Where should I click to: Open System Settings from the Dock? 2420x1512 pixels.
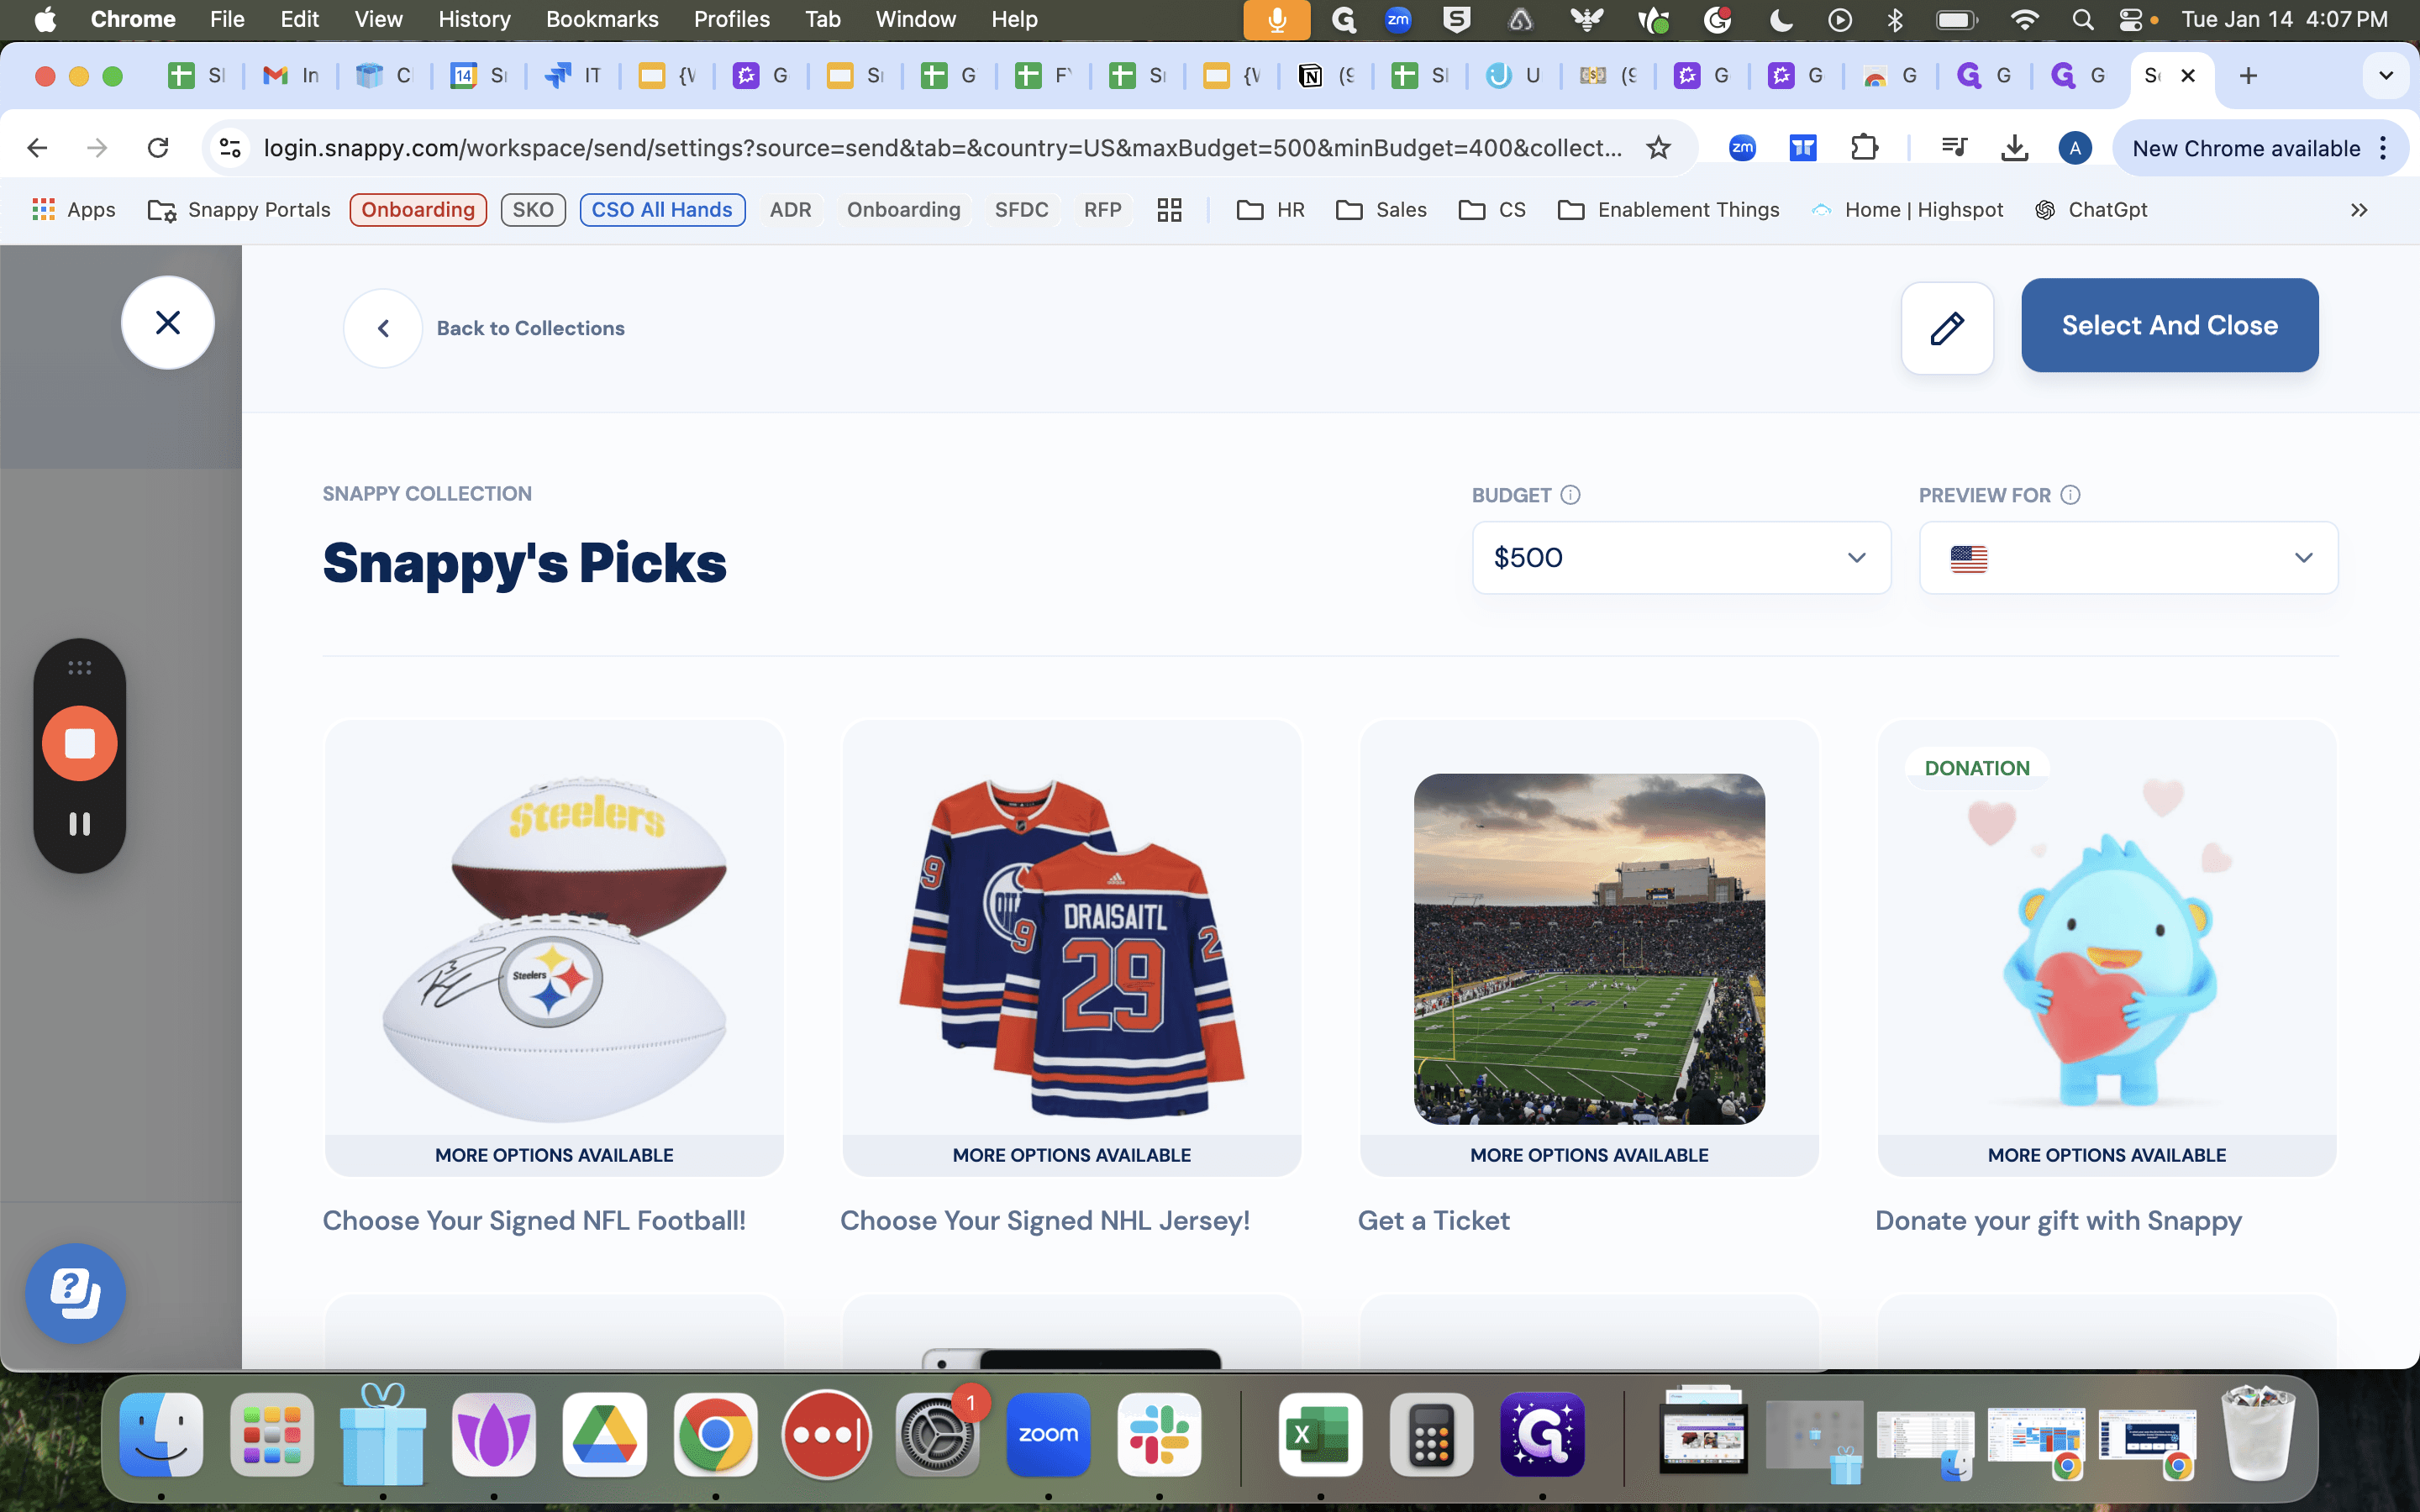pos(937,1434)
